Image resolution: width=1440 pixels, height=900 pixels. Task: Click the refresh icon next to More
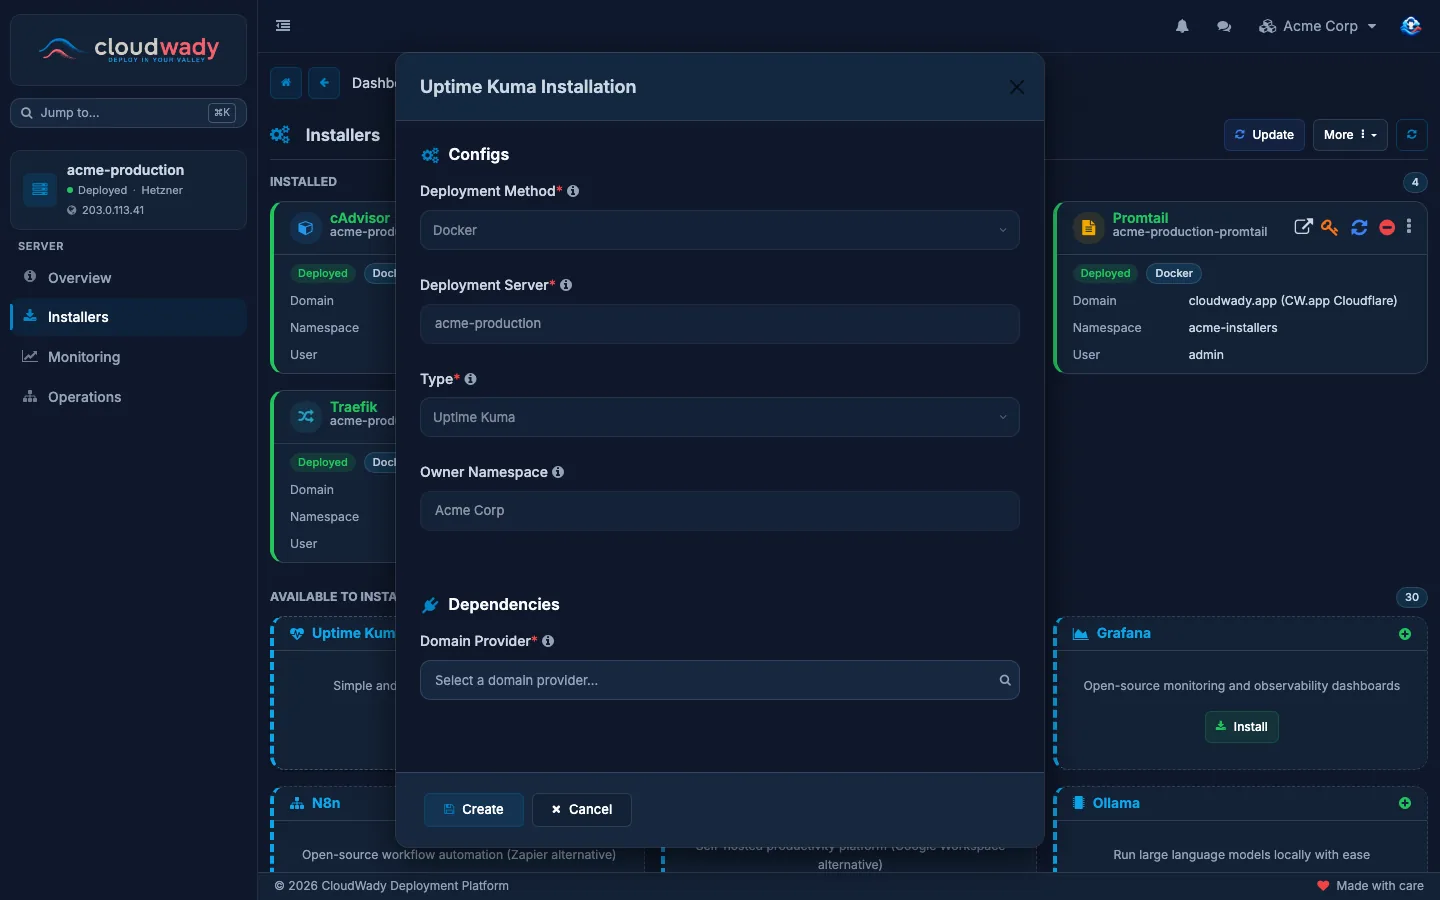point(1411,135)
